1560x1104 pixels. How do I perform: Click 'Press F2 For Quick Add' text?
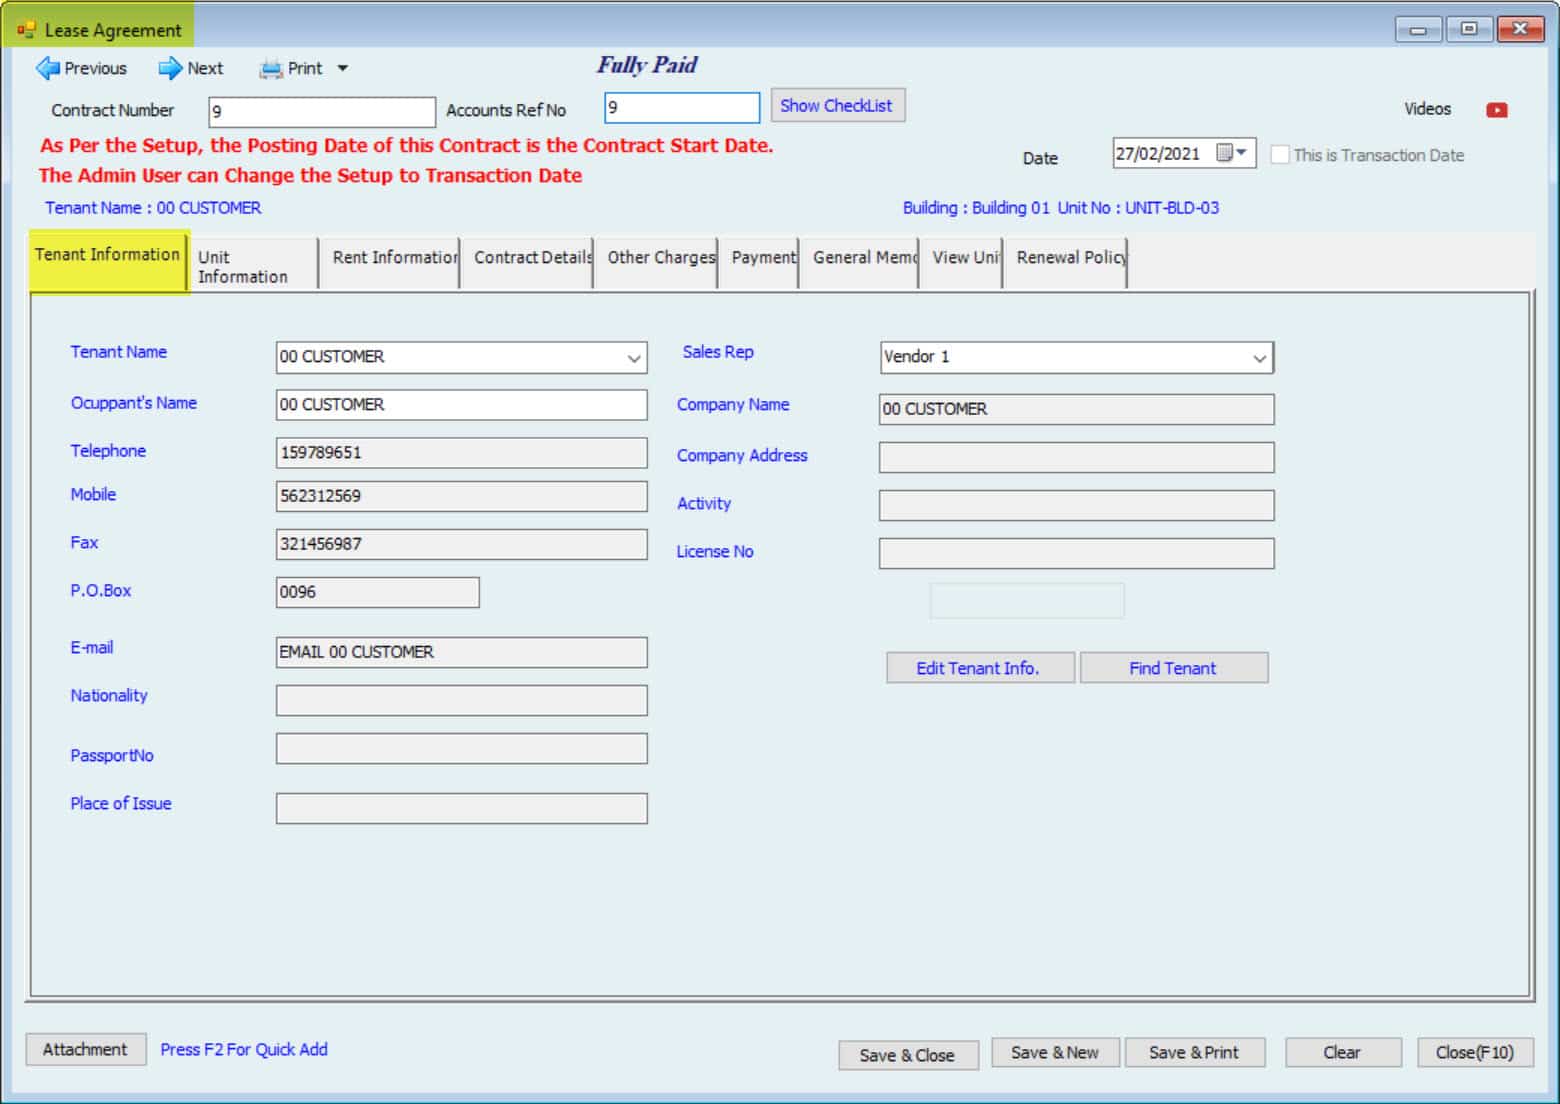coord(244,1049)
